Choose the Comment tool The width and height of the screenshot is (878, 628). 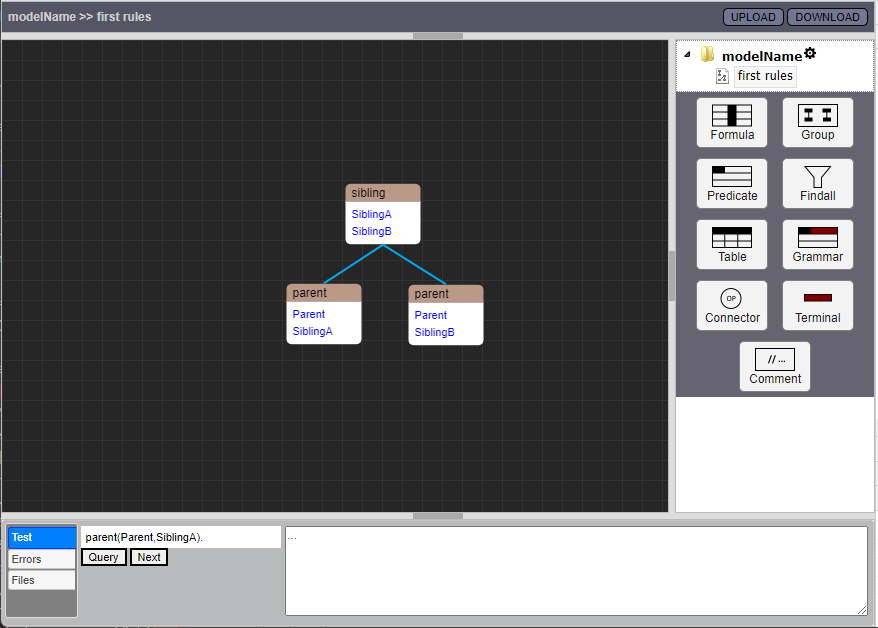[775, 366]
